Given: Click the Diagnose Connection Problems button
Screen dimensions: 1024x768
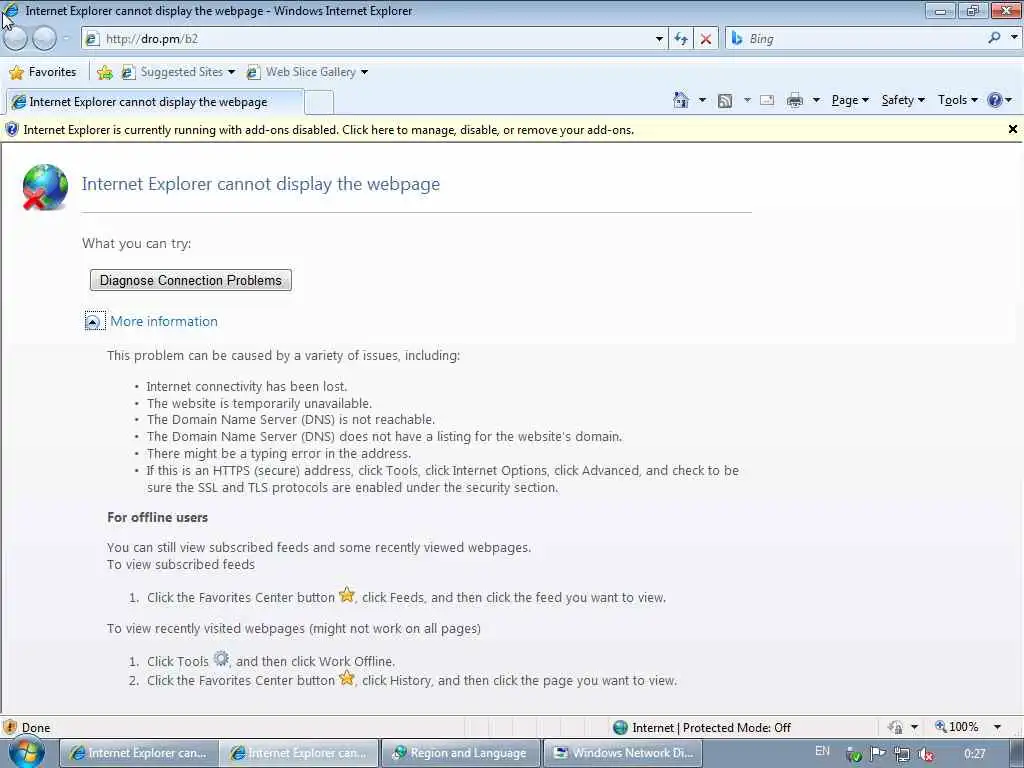Looking at the screenshot, I should coord(191,280).
